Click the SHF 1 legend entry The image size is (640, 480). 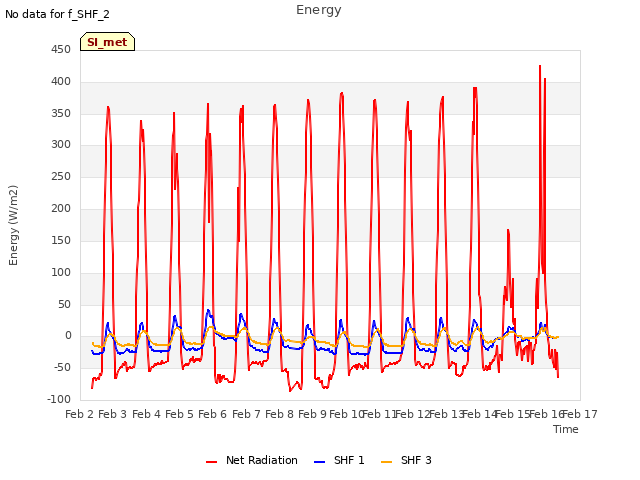pos(339,460)
